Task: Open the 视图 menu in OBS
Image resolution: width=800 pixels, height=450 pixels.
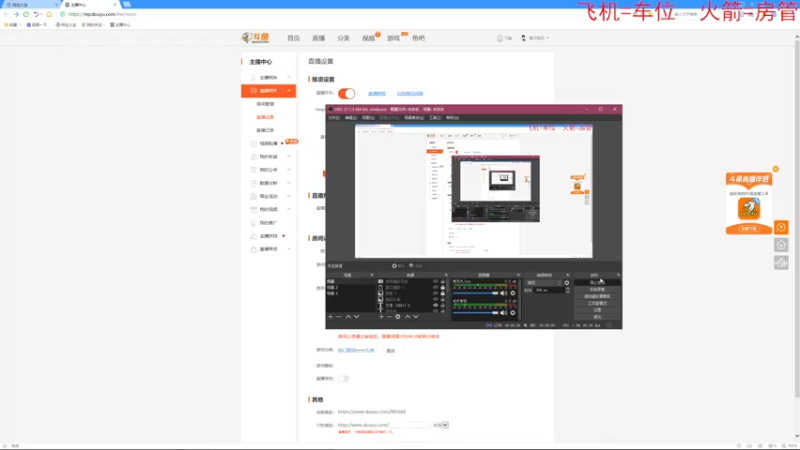Action: pyautogui.click(x=368, y=118)
